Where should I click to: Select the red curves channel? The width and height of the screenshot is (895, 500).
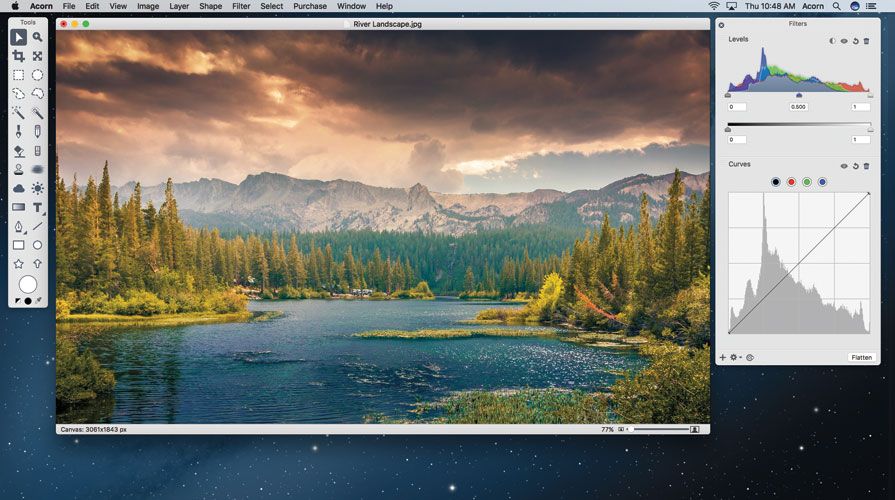pyautogui.click(x=791, y=182)
